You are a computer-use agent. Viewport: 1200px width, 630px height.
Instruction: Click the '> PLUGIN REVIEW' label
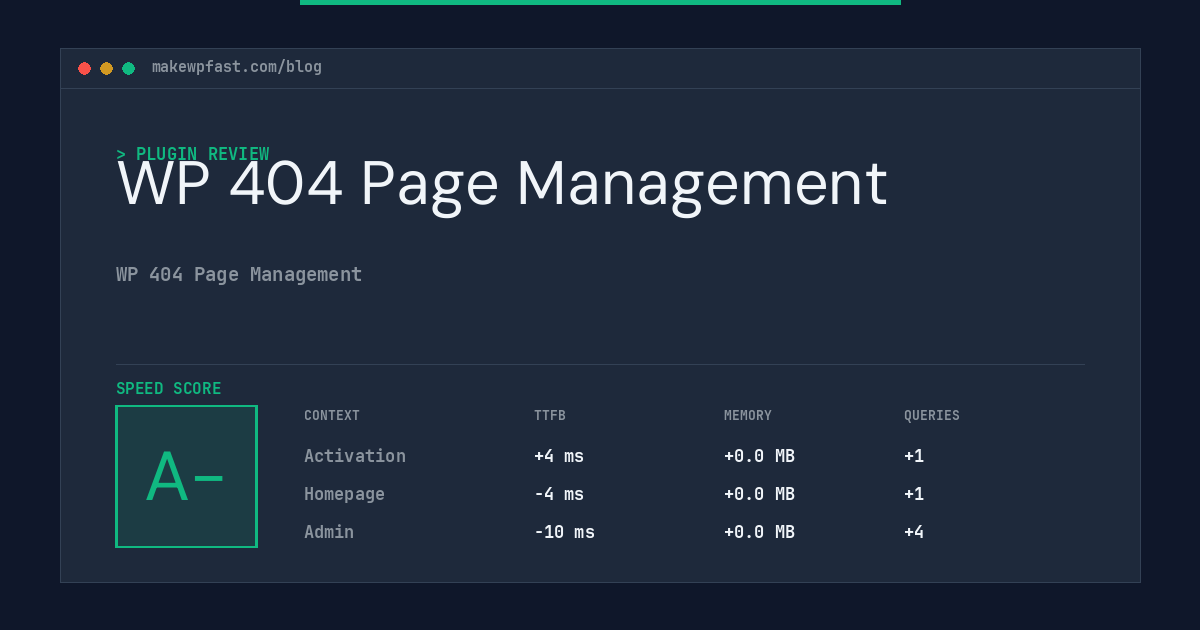[x=193, y=154]
